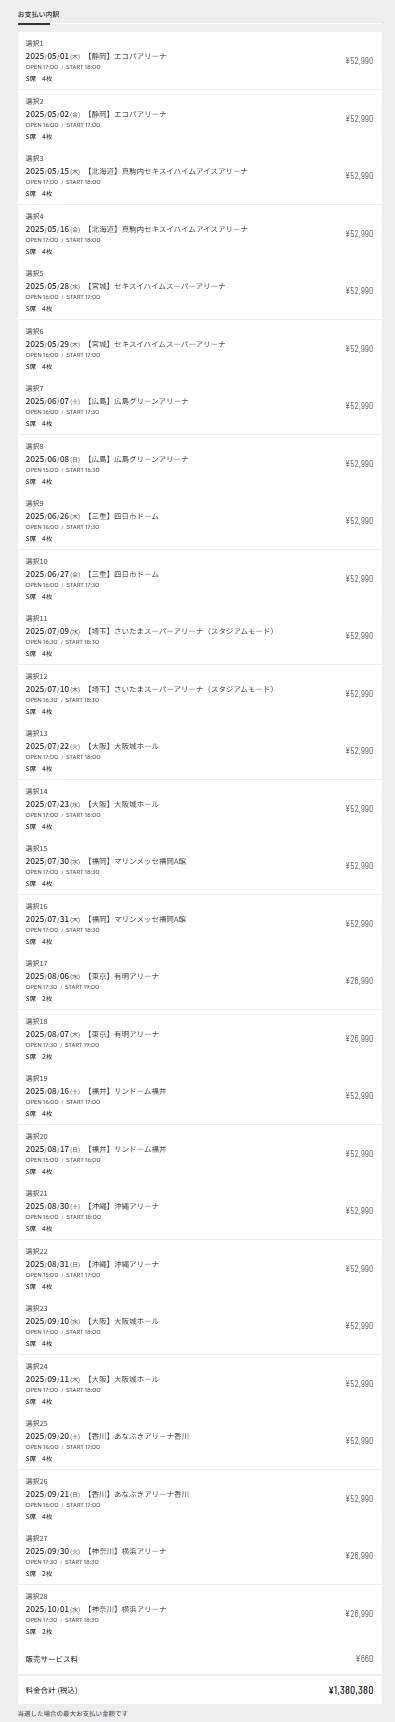Screen dimensions: 395x1722
Task: Click 選択22 沖縄アリーナ 2025/08/31 row
Action: coord(199,1269)
